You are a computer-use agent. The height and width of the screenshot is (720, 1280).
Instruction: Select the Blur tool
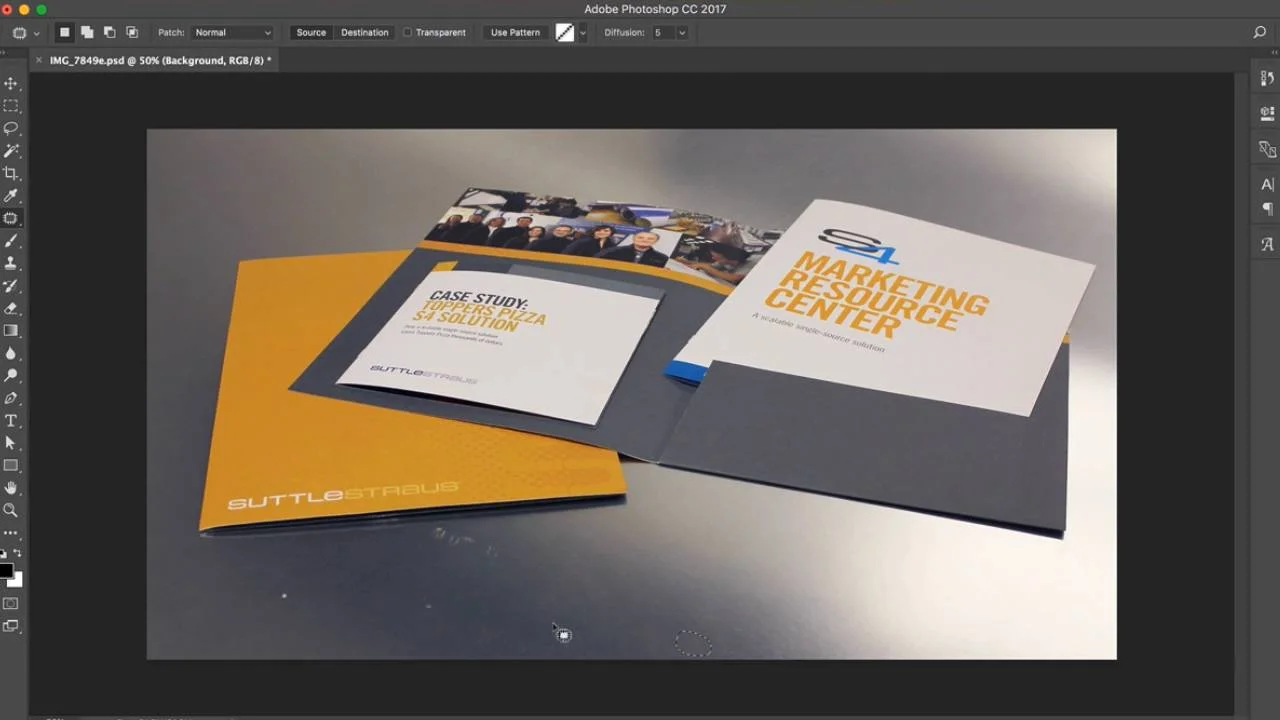tap(11, 353)
